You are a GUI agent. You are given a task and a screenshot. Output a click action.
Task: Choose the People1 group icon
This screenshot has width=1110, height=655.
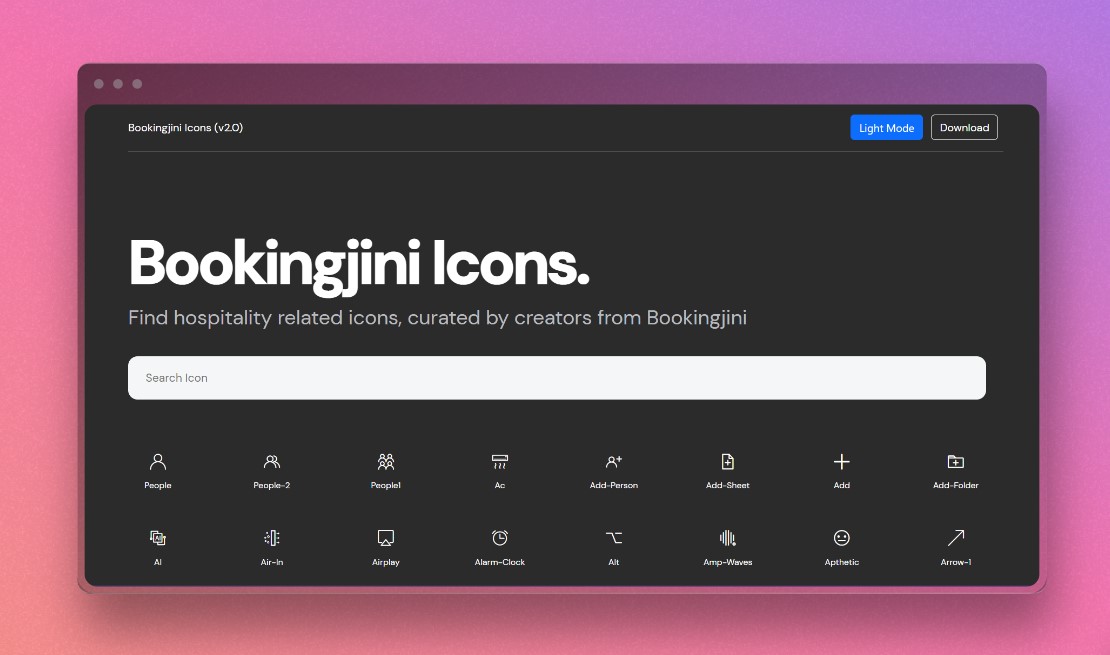(x=386, y=462)
